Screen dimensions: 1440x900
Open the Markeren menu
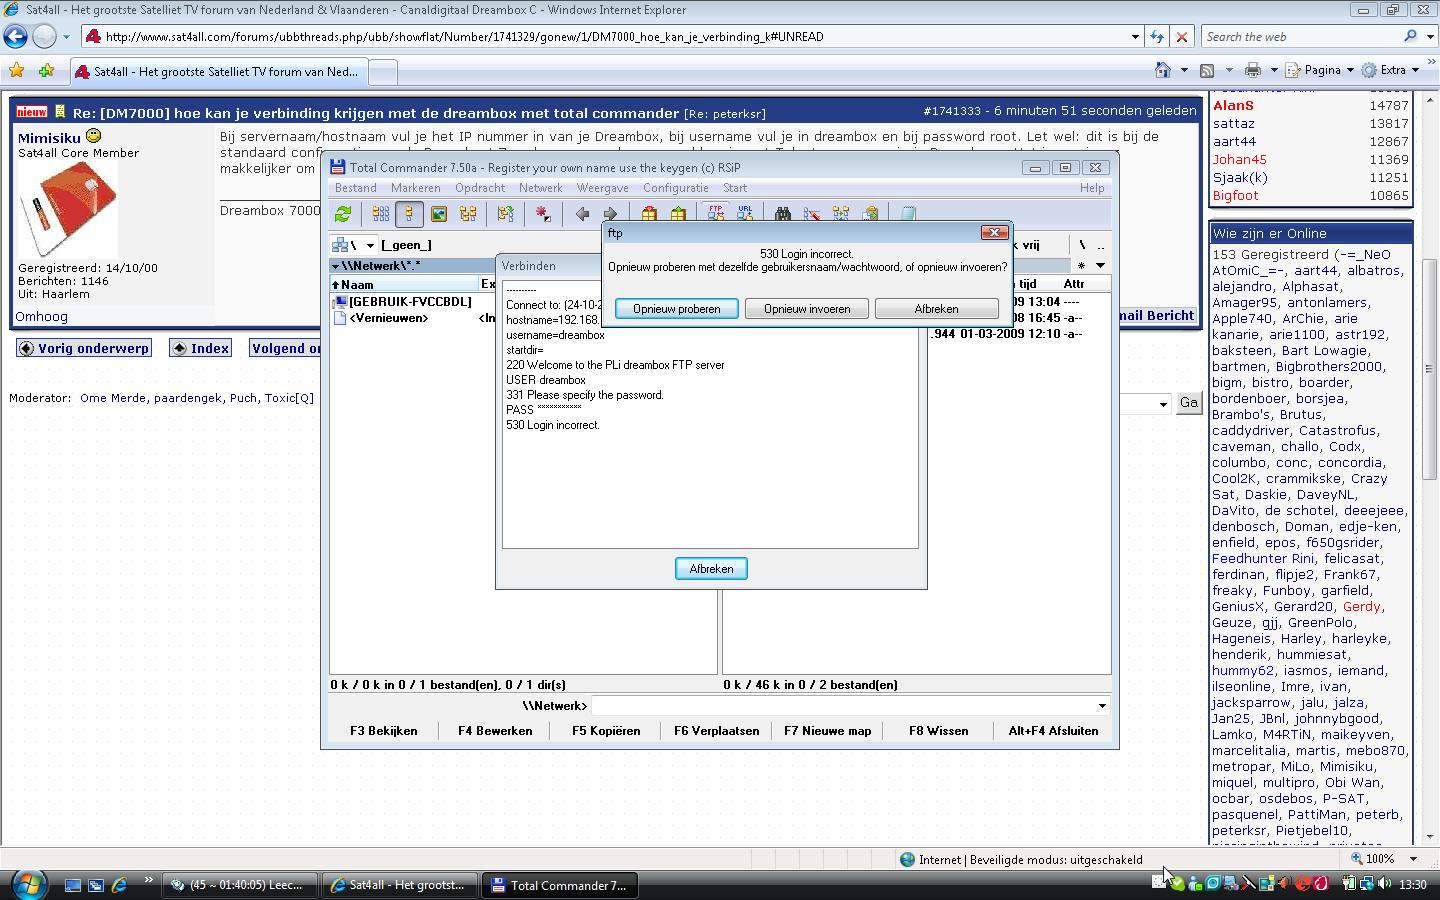pyautogui.click(x=416, y=188)
